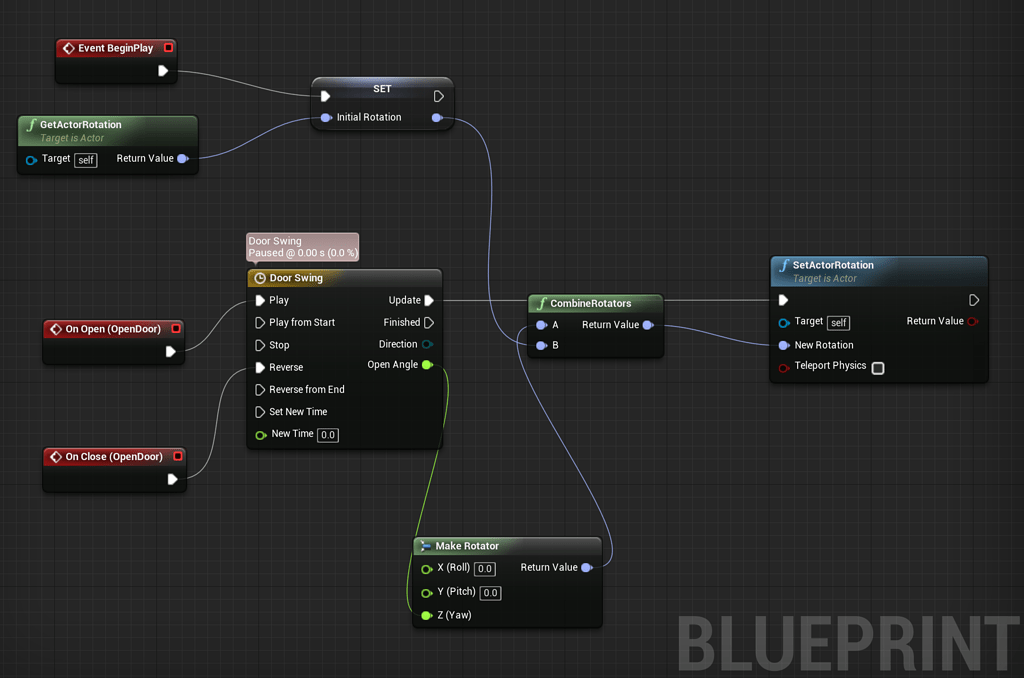Click SetActorRotation Return Value output pin
The height and width of the screenshot is (678, 1024).
pyautogui.click(x=973, y=321)
